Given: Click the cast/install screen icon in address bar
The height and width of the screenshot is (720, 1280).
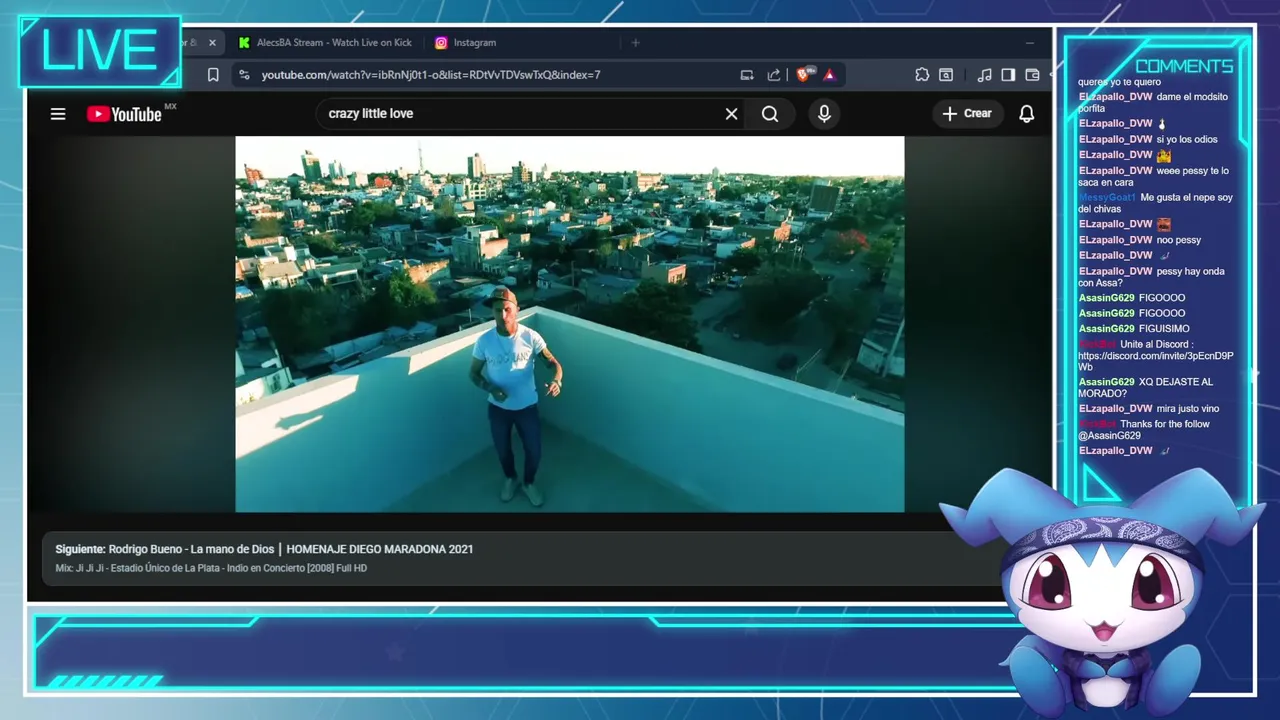Looking at the screenshot, I should (x=746, y=75).
